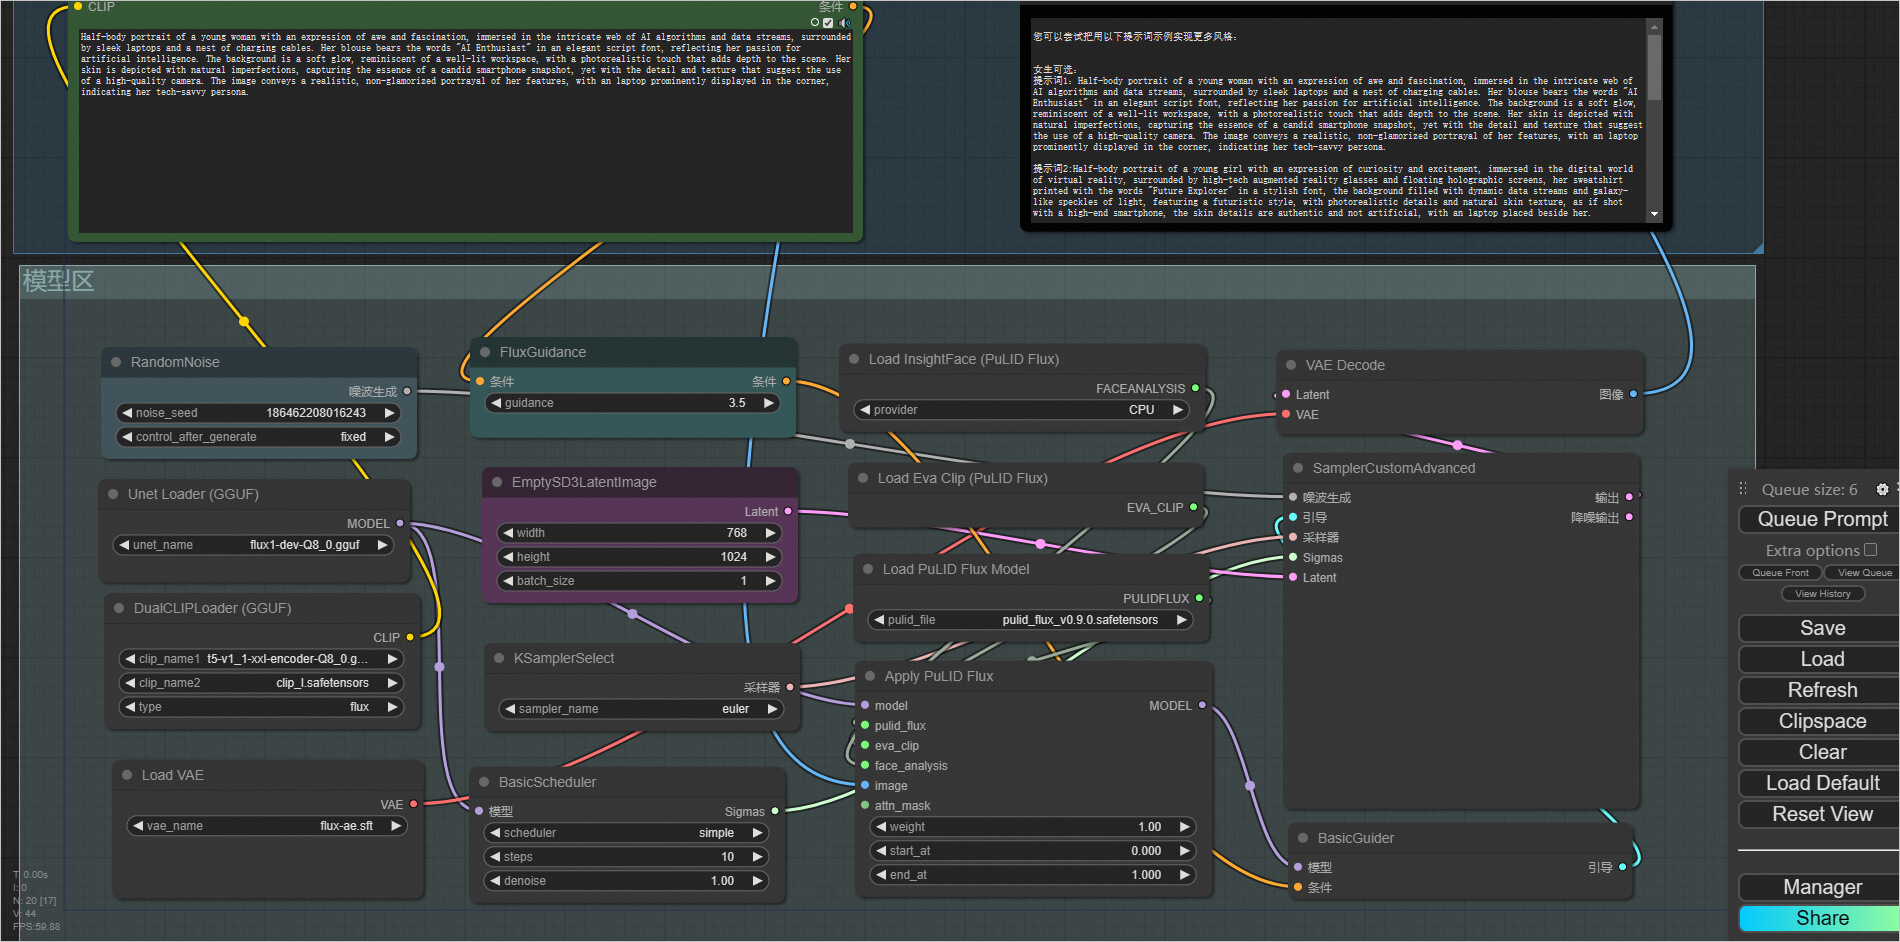The width and height of the screenshot is (1900, 942).
Task: Collapse the Unet Loader (GGUF) node dot
Action: coord(113,494)
